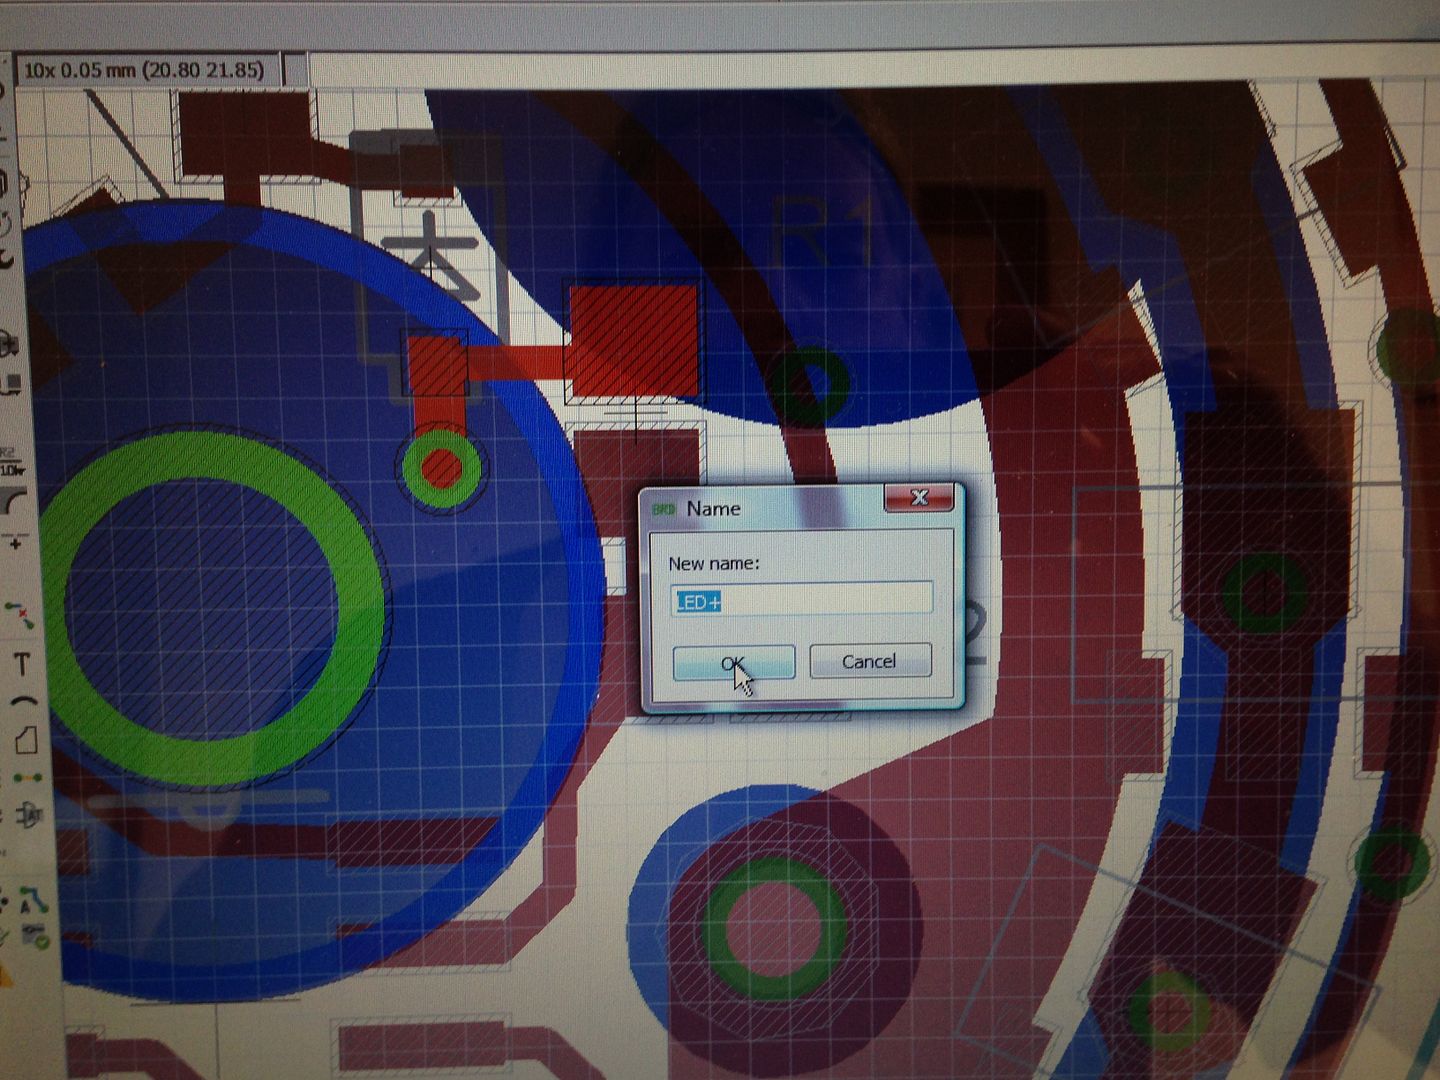Click the small via with red center
The height and width of the screenshot is (1080, 1440).
pos(441,466)
